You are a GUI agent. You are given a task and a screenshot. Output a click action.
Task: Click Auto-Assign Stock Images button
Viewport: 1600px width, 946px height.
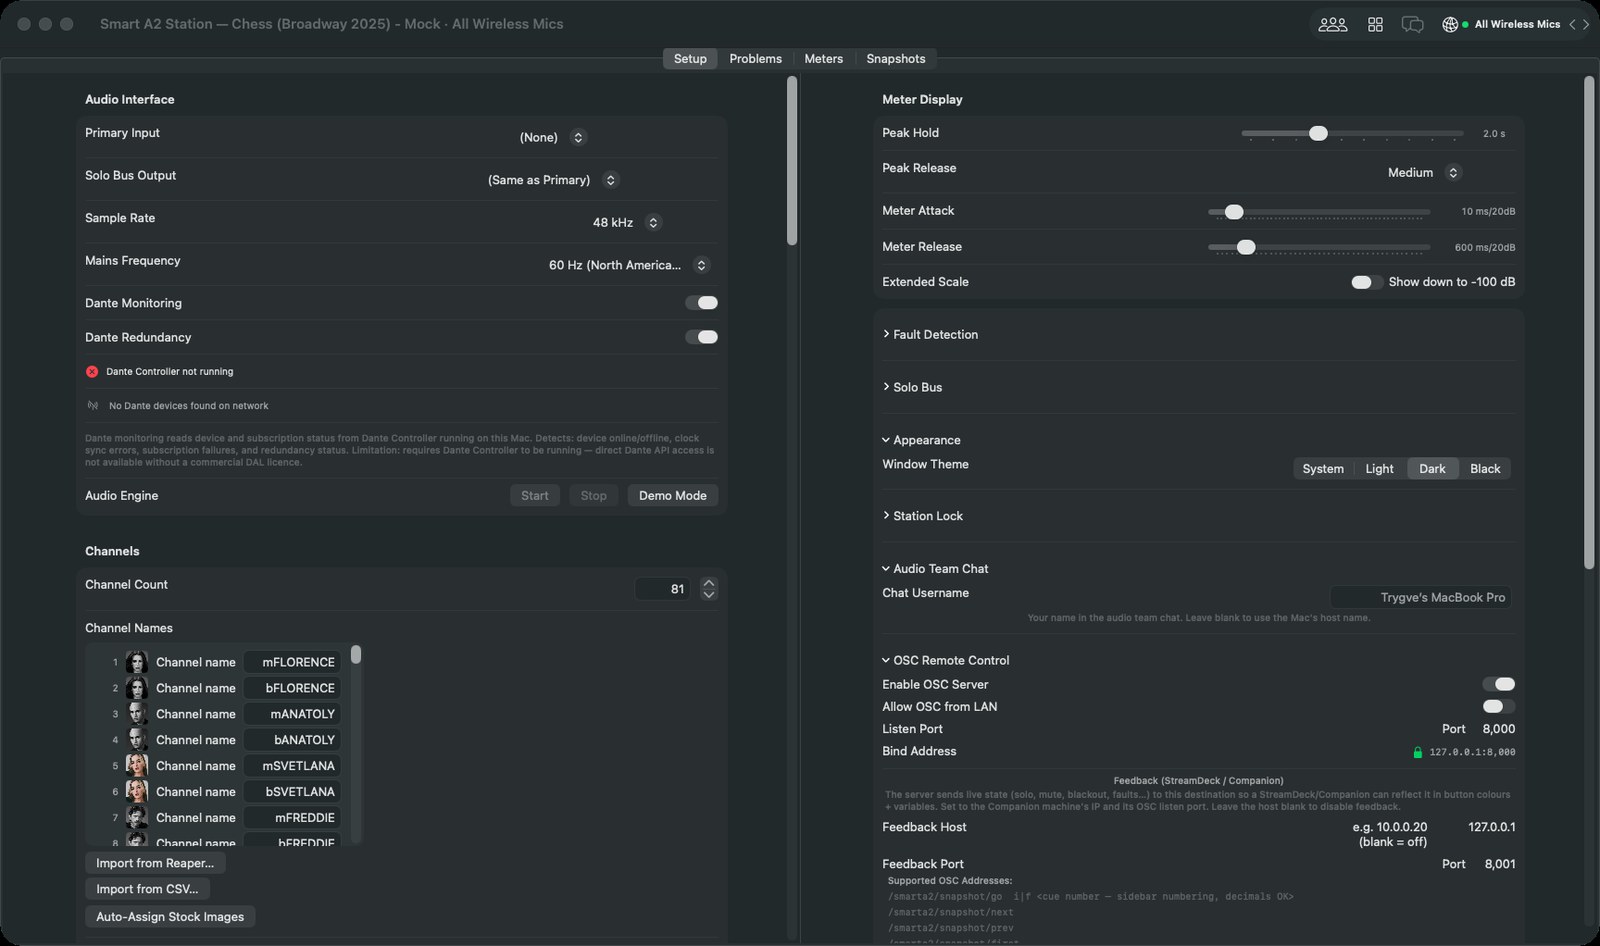pos(170,917)
